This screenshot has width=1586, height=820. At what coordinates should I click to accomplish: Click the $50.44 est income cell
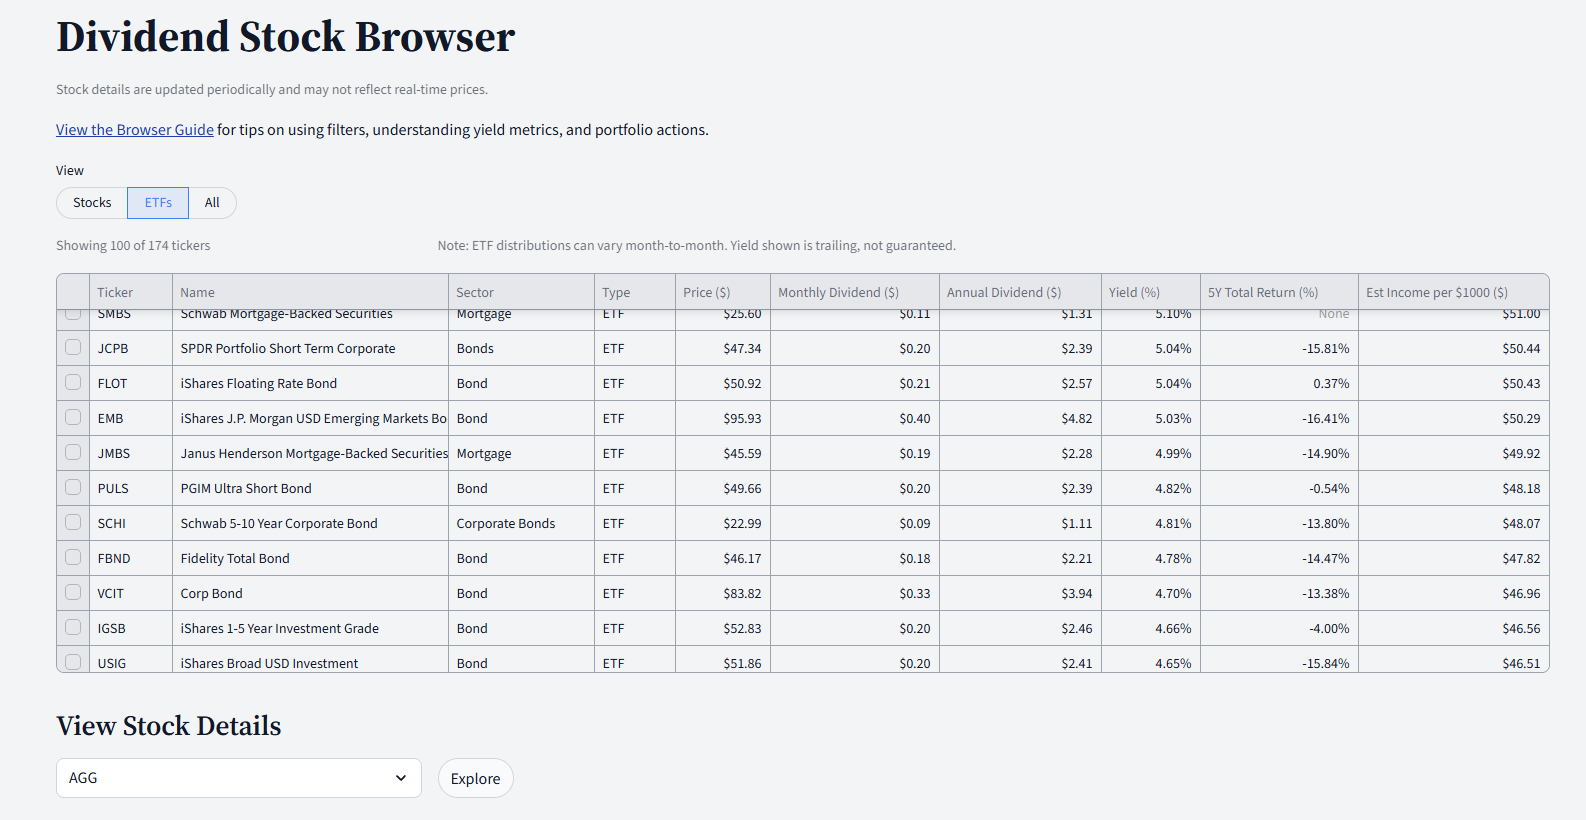1453,348
